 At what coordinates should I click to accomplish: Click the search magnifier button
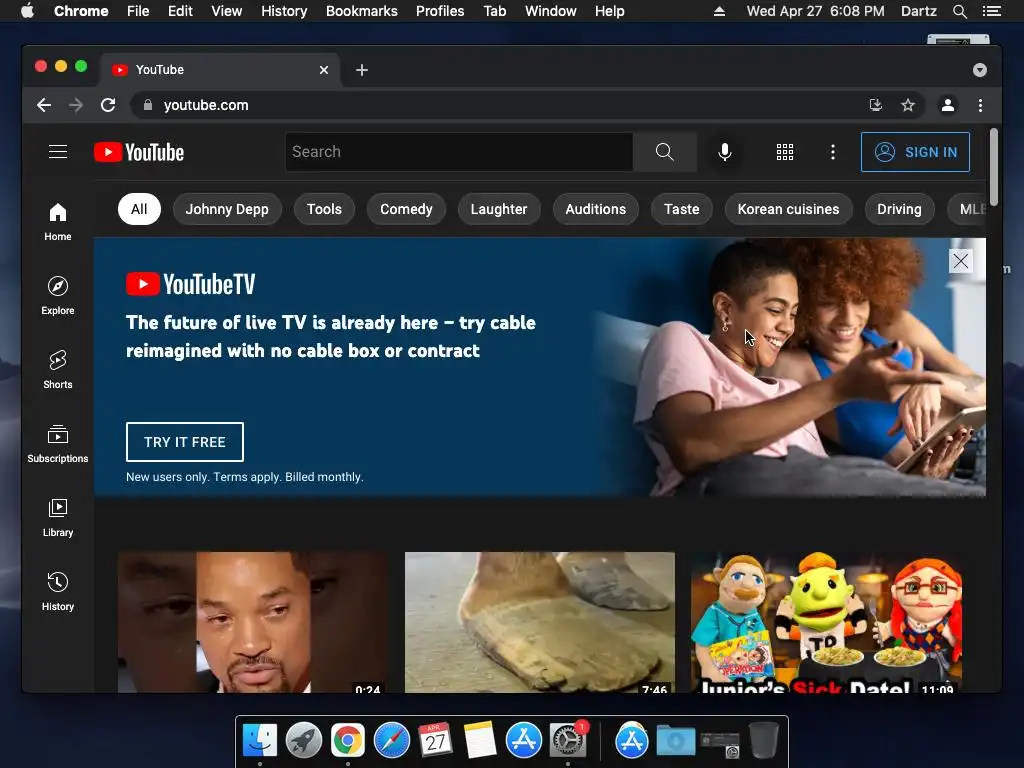(664, 152)
